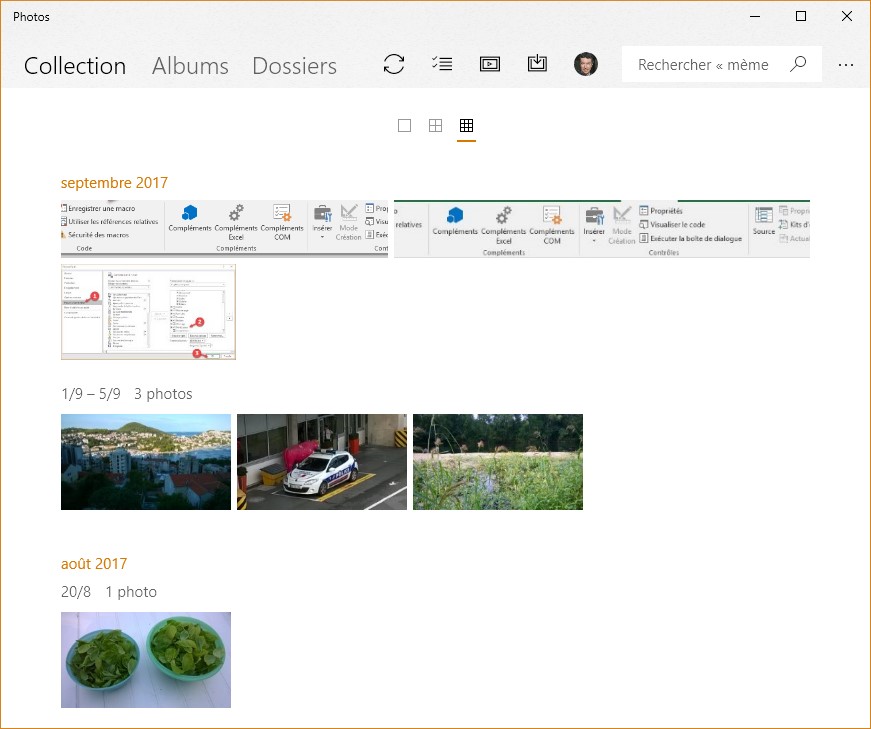Select the small grid view layout
Viewport: 871px width, 729px height.
tap(466, 126)
